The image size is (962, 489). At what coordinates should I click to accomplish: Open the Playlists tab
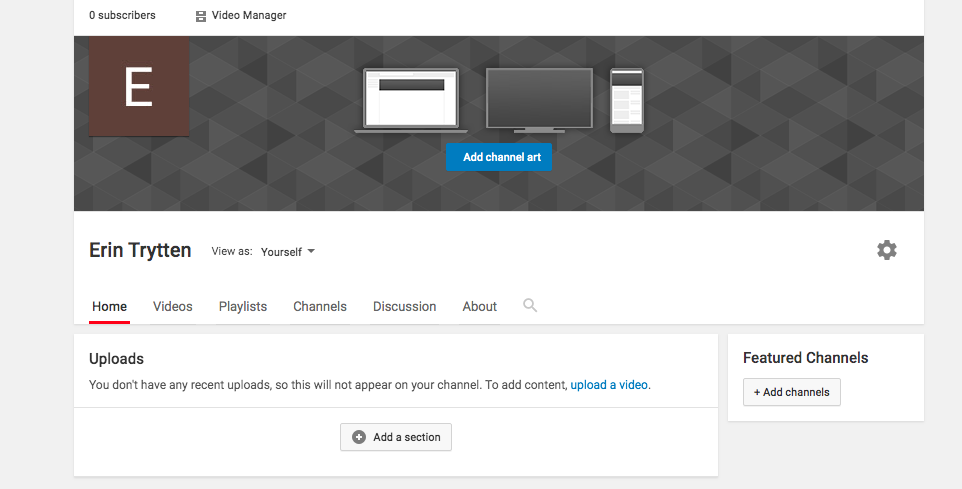(x=243, y=307)
